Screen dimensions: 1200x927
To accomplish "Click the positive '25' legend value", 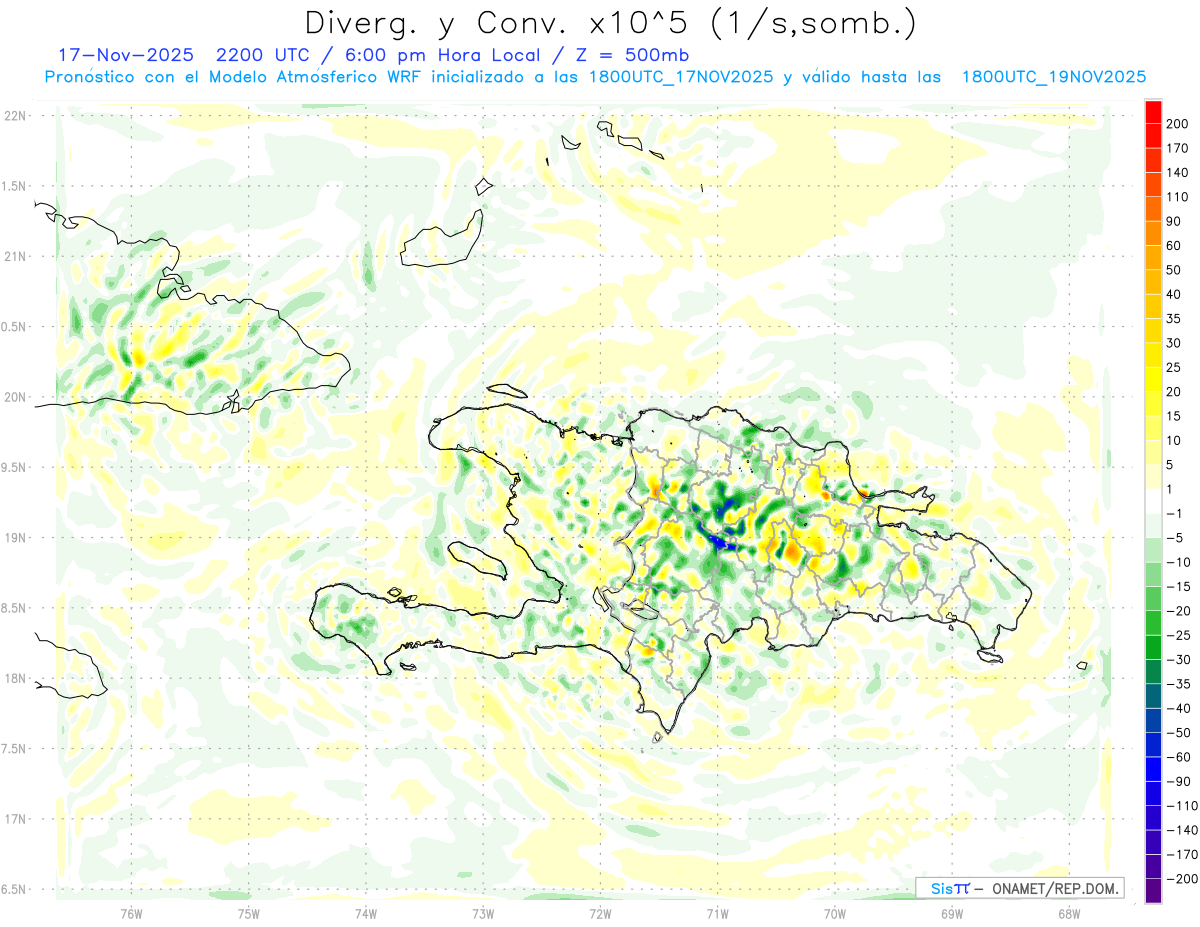I will coord(1175,367).
